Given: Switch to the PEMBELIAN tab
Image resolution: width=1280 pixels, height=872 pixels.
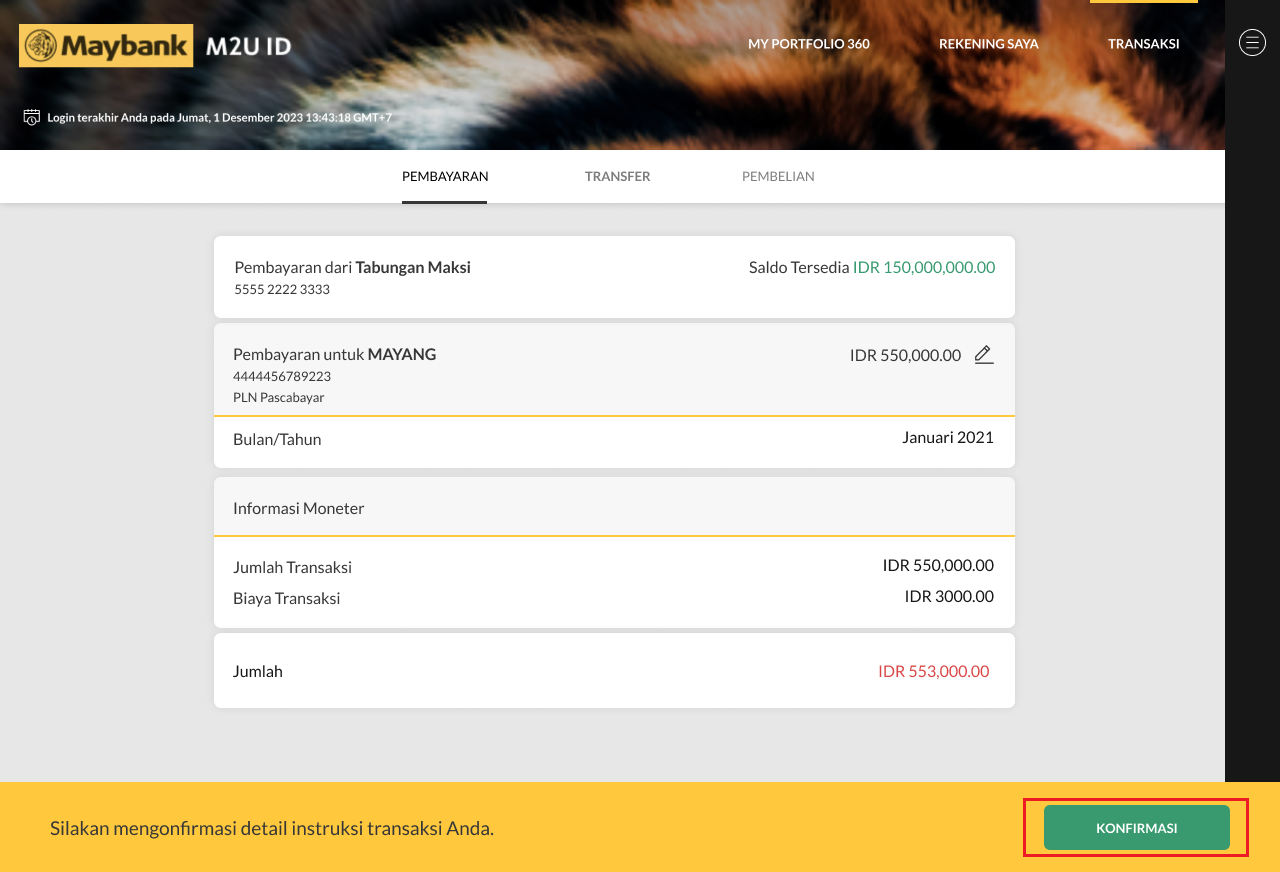Looking at the screenshot, I should click(x=778, y=176).
